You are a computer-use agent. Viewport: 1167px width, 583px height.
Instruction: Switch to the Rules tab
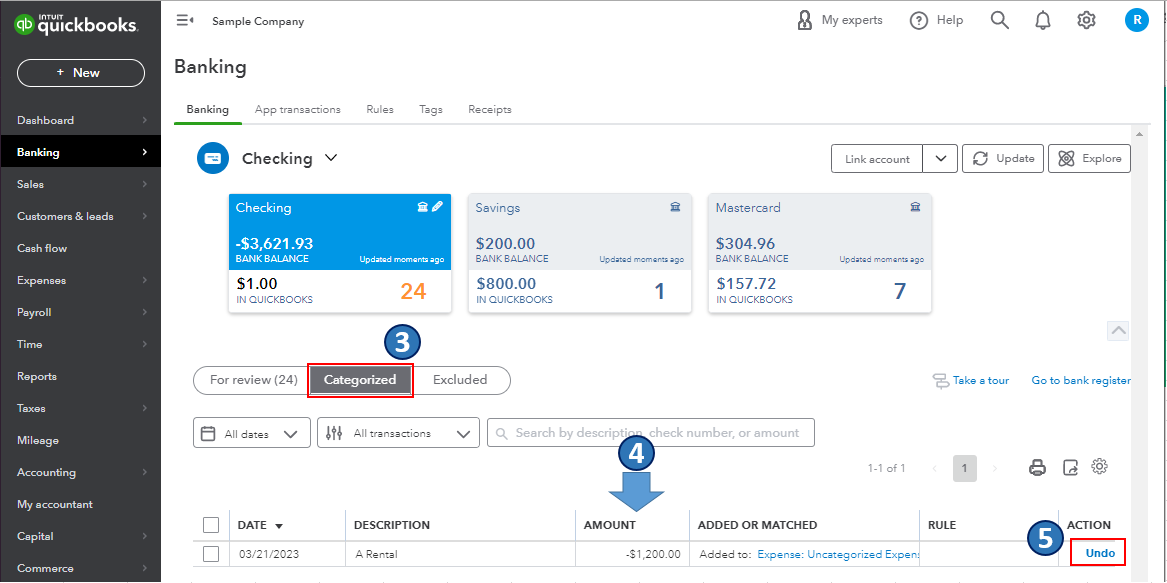(x=379, y=109)
